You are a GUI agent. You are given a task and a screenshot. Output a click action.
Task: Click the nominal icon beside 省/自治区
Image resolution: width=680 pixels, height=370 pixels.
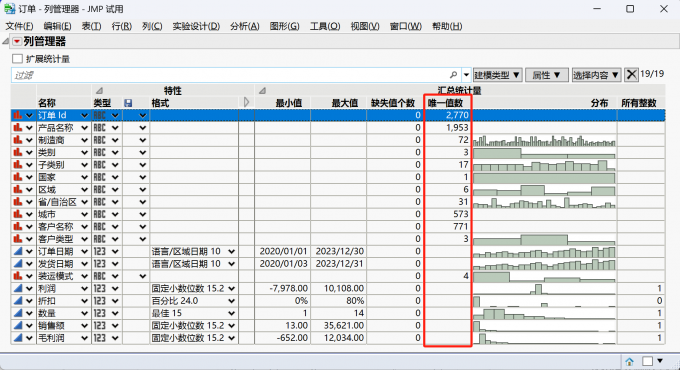tap(17, 202)
